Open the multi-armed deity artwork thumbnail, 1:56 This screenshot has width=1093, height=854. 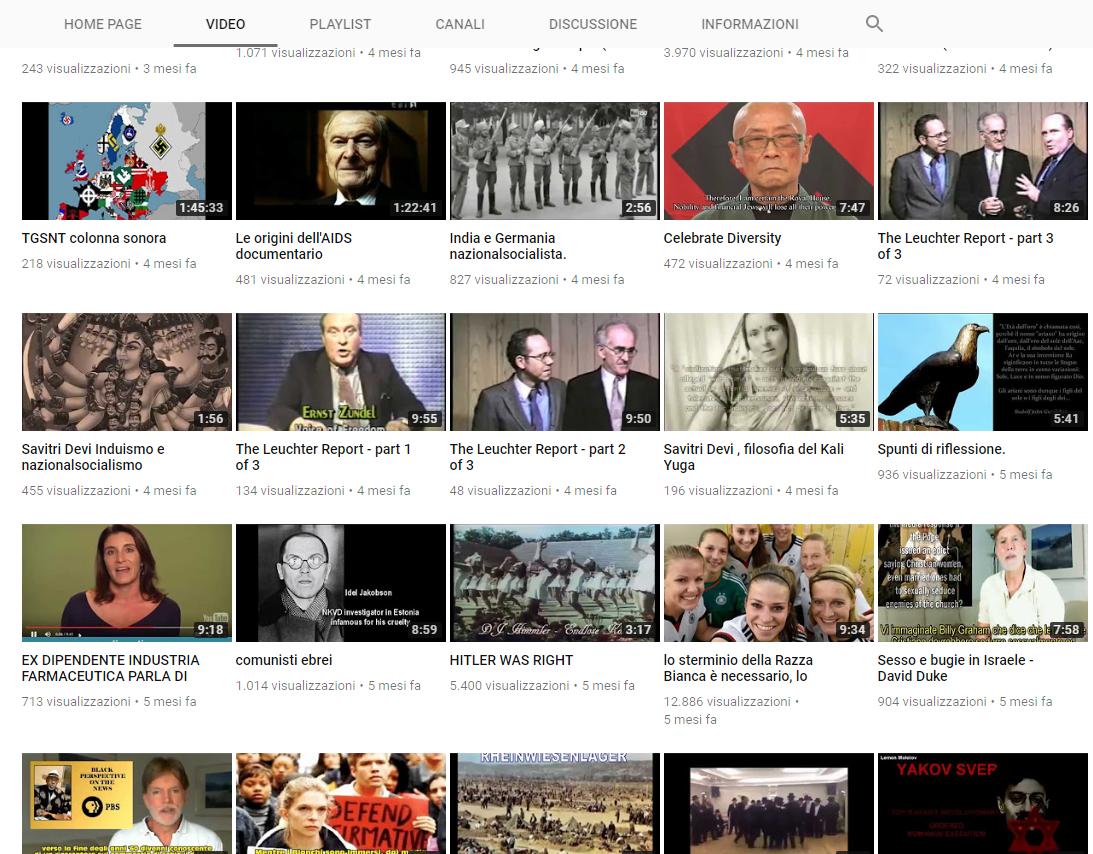click(x=126, y=371)
